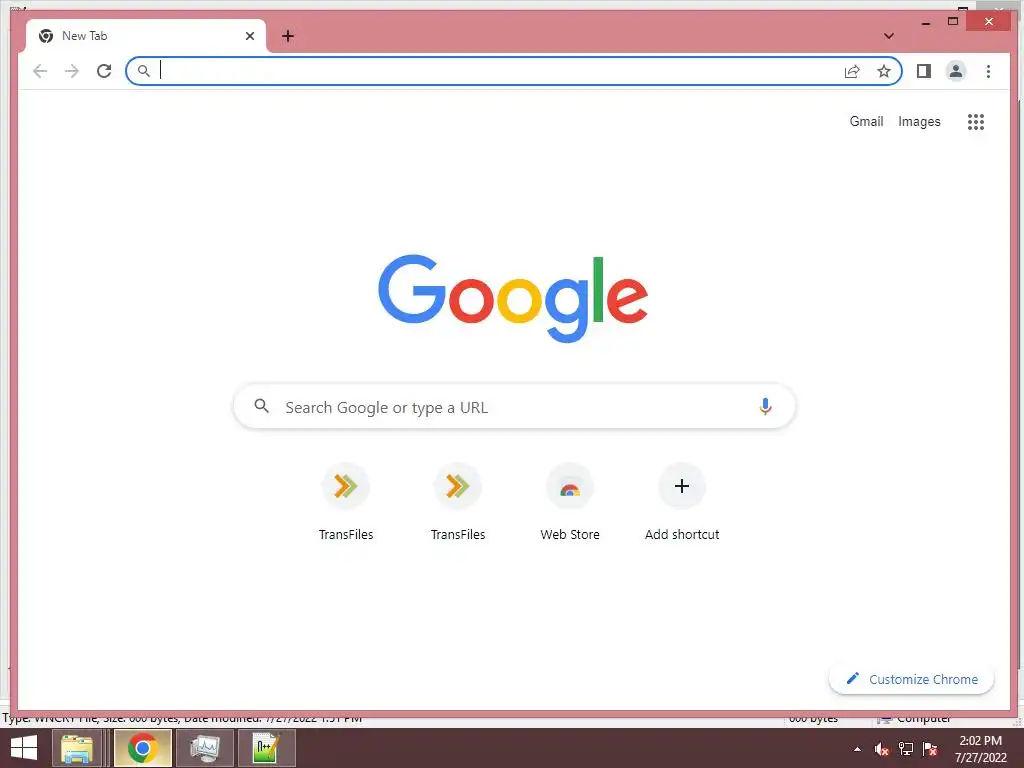This screenshot has width=1024, height=768.
Task: Open the Google apps grid
Action: [976, 121]
